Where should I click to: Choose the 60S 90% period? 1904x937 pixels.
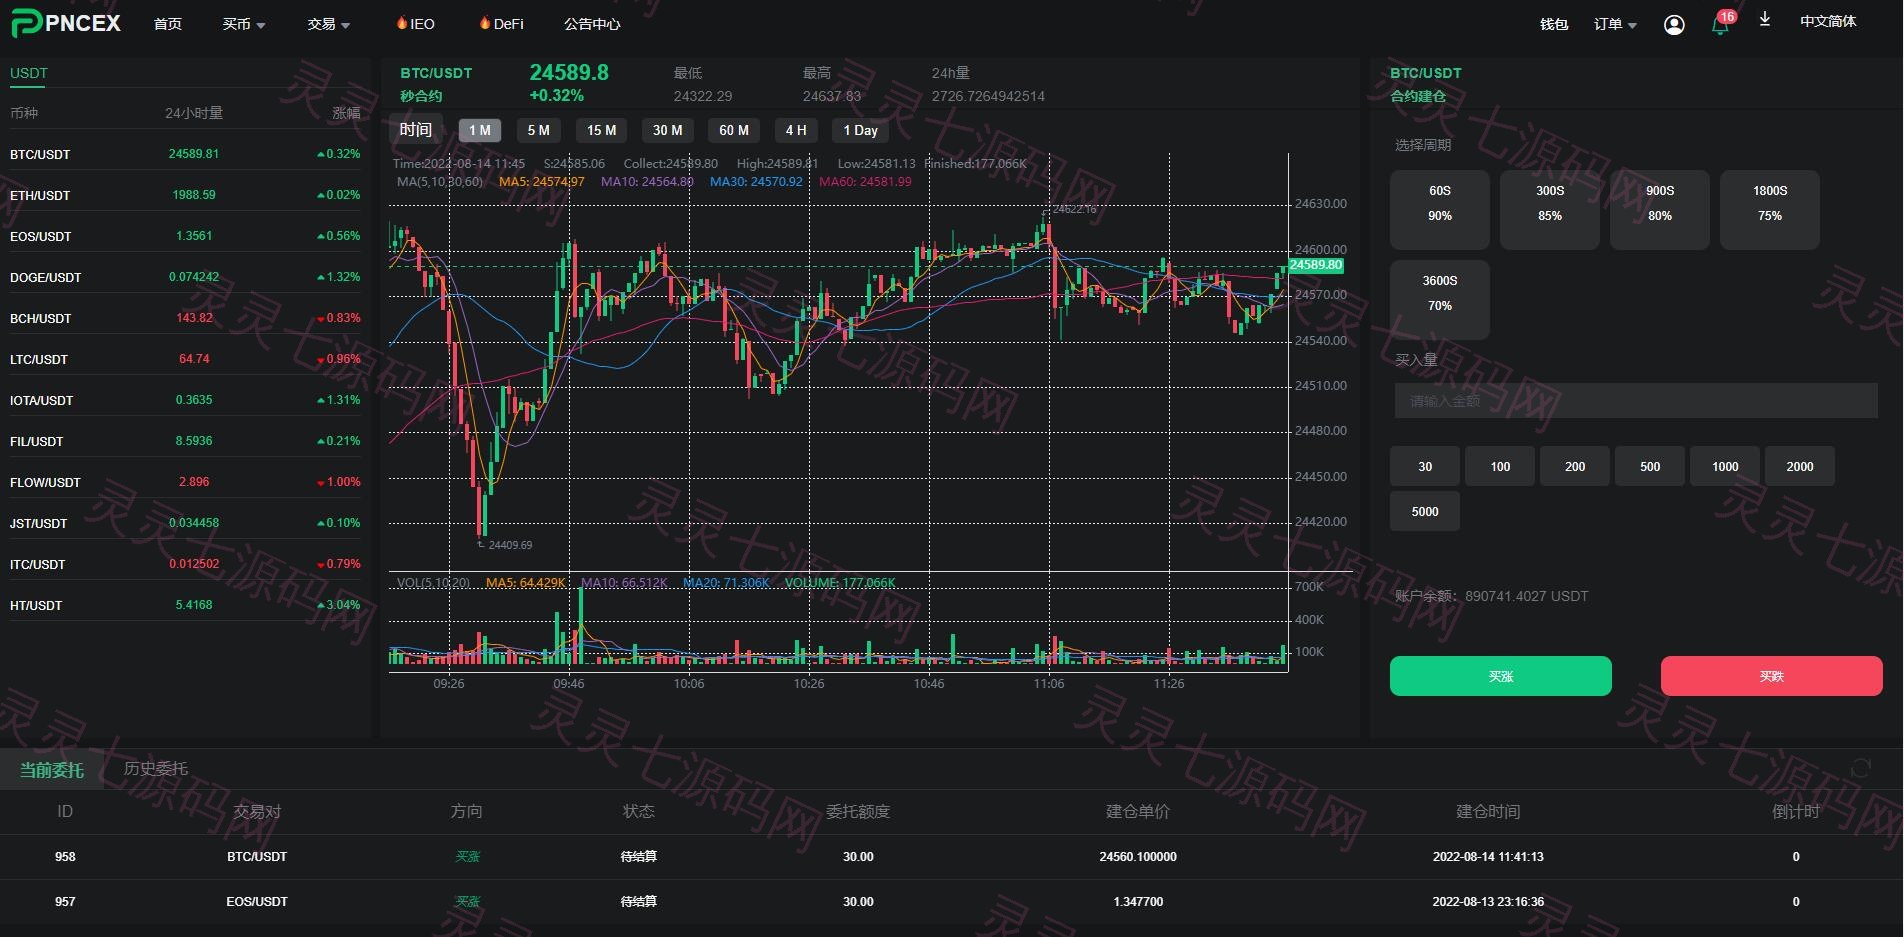pos(1440,210)
